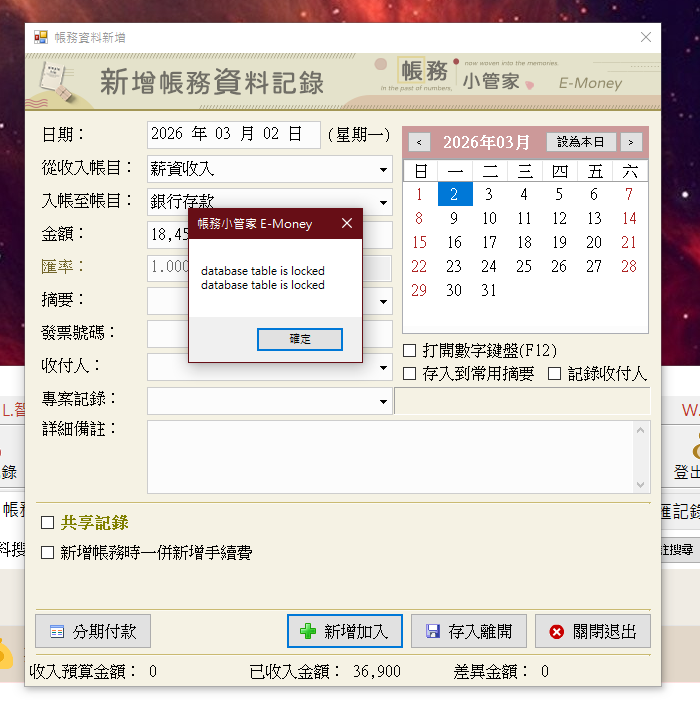Click the red X 關閉退出 button

point(592,631)
